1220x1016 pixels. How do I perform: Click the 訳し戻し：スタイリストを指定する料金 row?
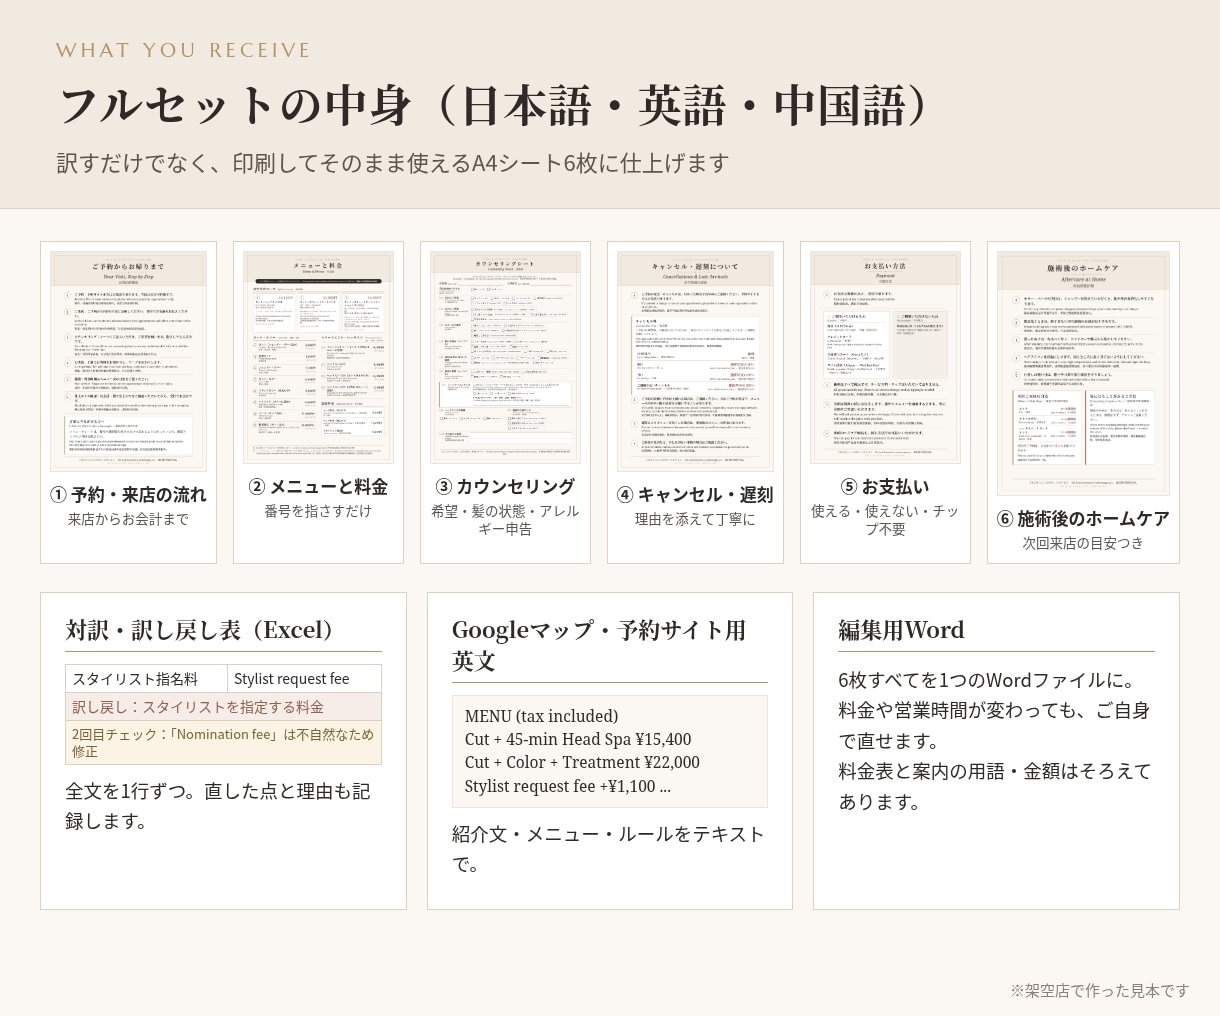(223, 707)
